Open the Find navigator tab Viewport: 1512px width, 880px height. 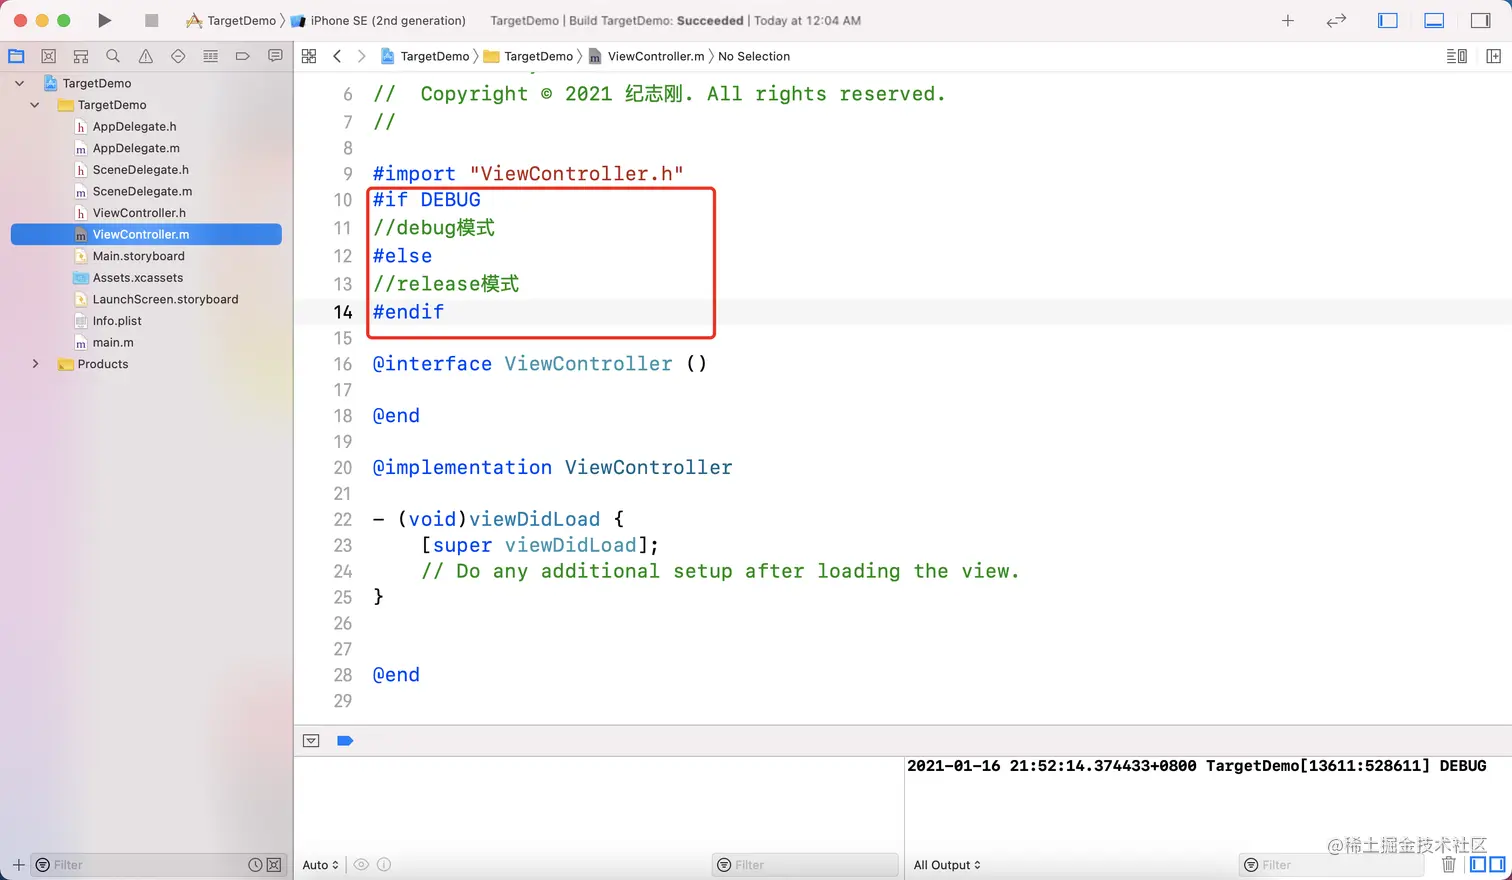tap(113, 56)
